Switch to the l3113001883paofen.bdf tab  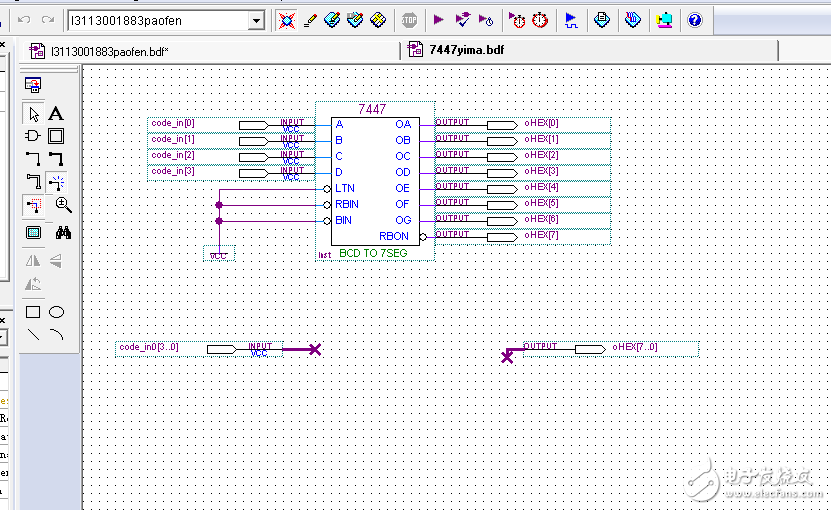[107, 50]
